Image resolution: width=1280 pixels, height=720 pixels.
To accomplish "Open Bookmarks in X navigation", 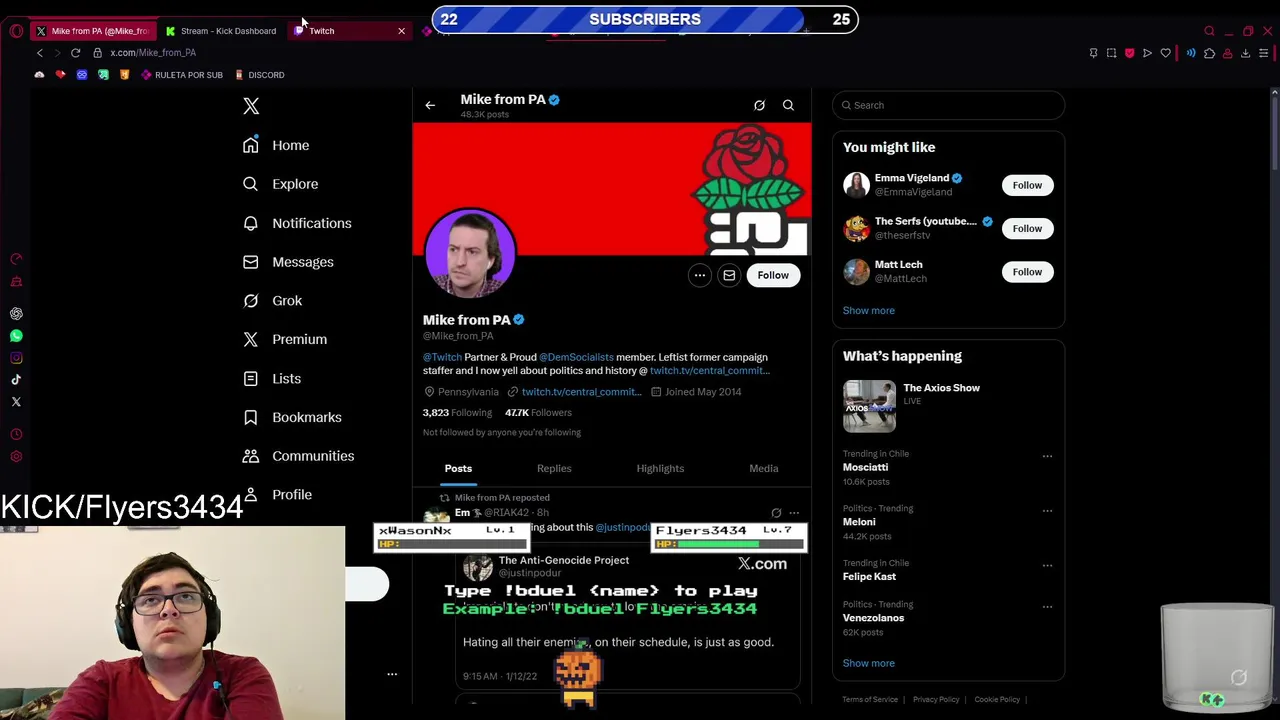I will 292,417.
